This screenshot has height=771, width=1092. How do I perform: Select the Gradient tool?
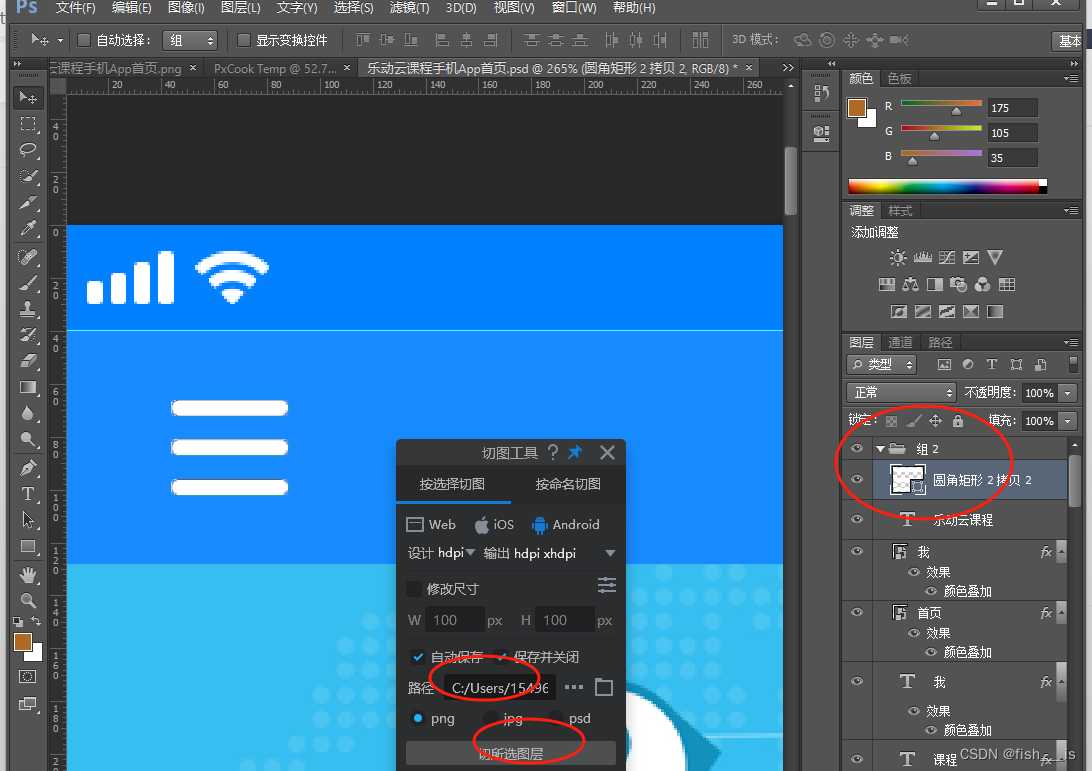(28, 388)
